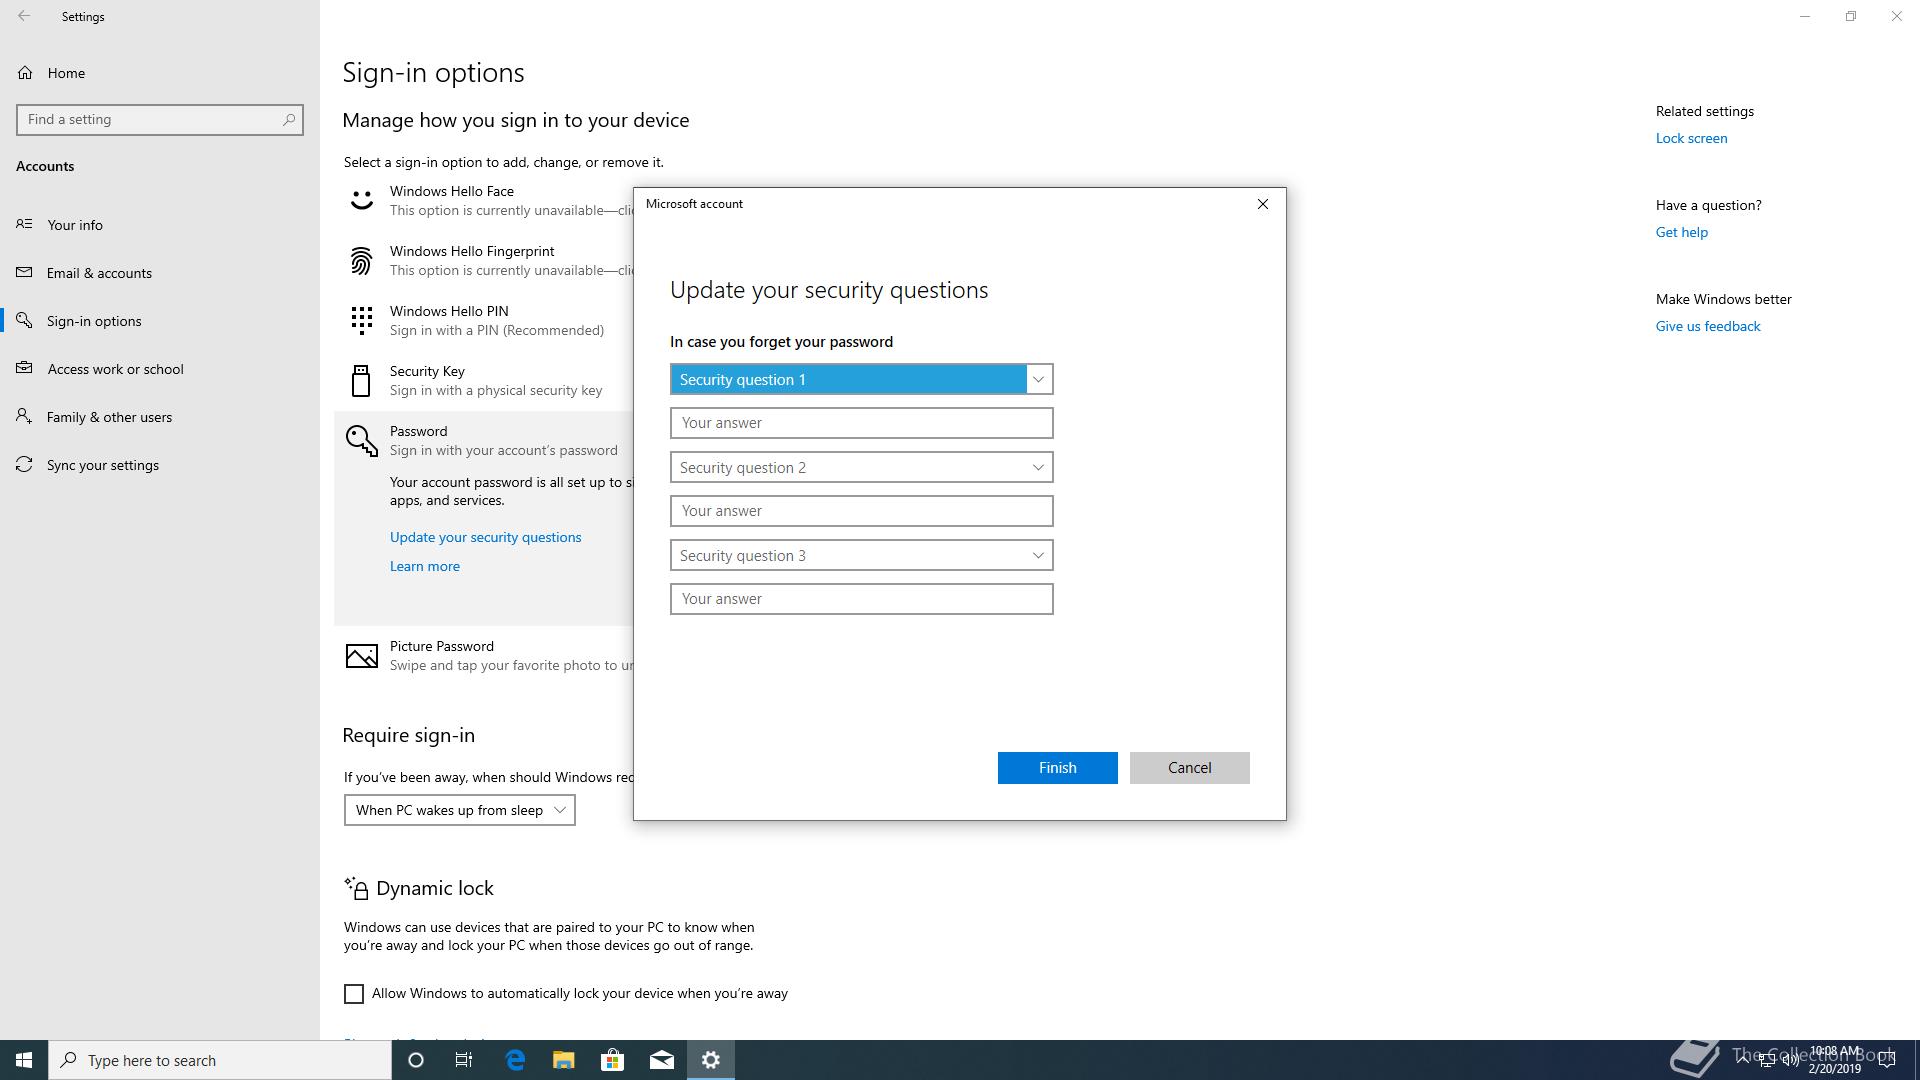1920x1080 pixels.
Task: Click the Cancel button in dialog
Action: pyautogui.click(x=1189, y=768)
